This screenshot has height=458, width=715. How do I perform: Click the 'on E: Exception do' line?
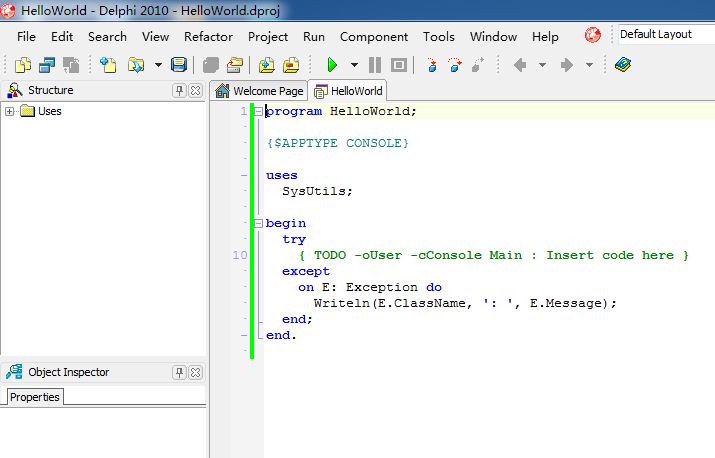370,287
